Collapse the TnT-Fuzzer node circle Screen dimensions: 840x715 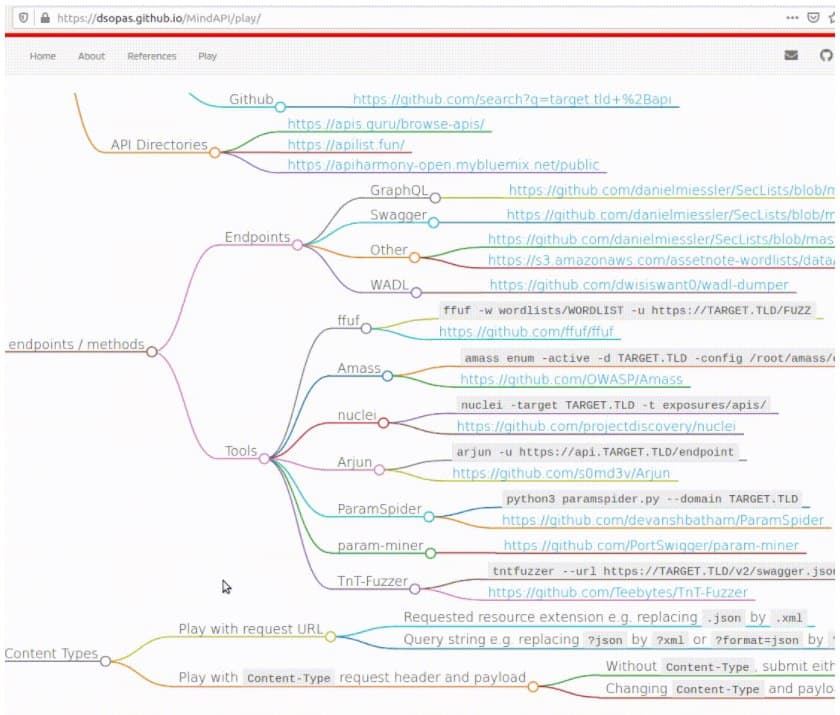coord(415,589)
